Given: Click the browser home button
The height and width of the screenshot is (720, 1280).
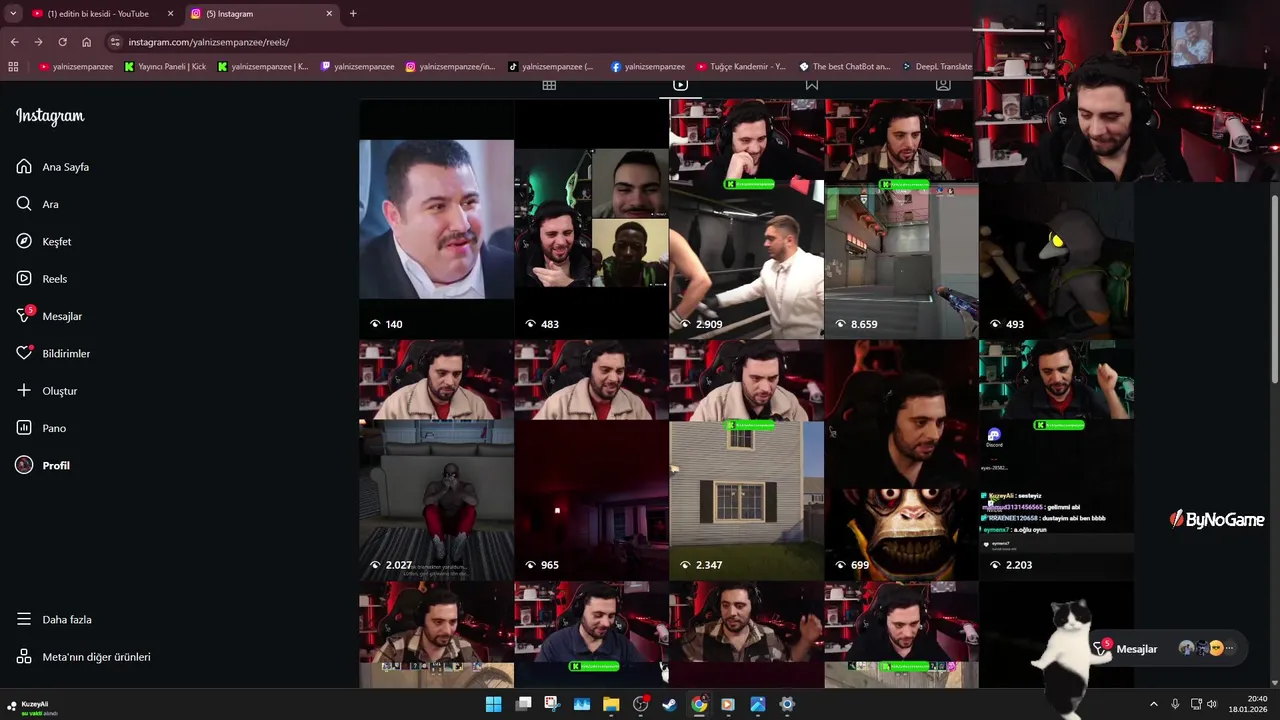Looking at the screenshot, I should tap(86, 42).
